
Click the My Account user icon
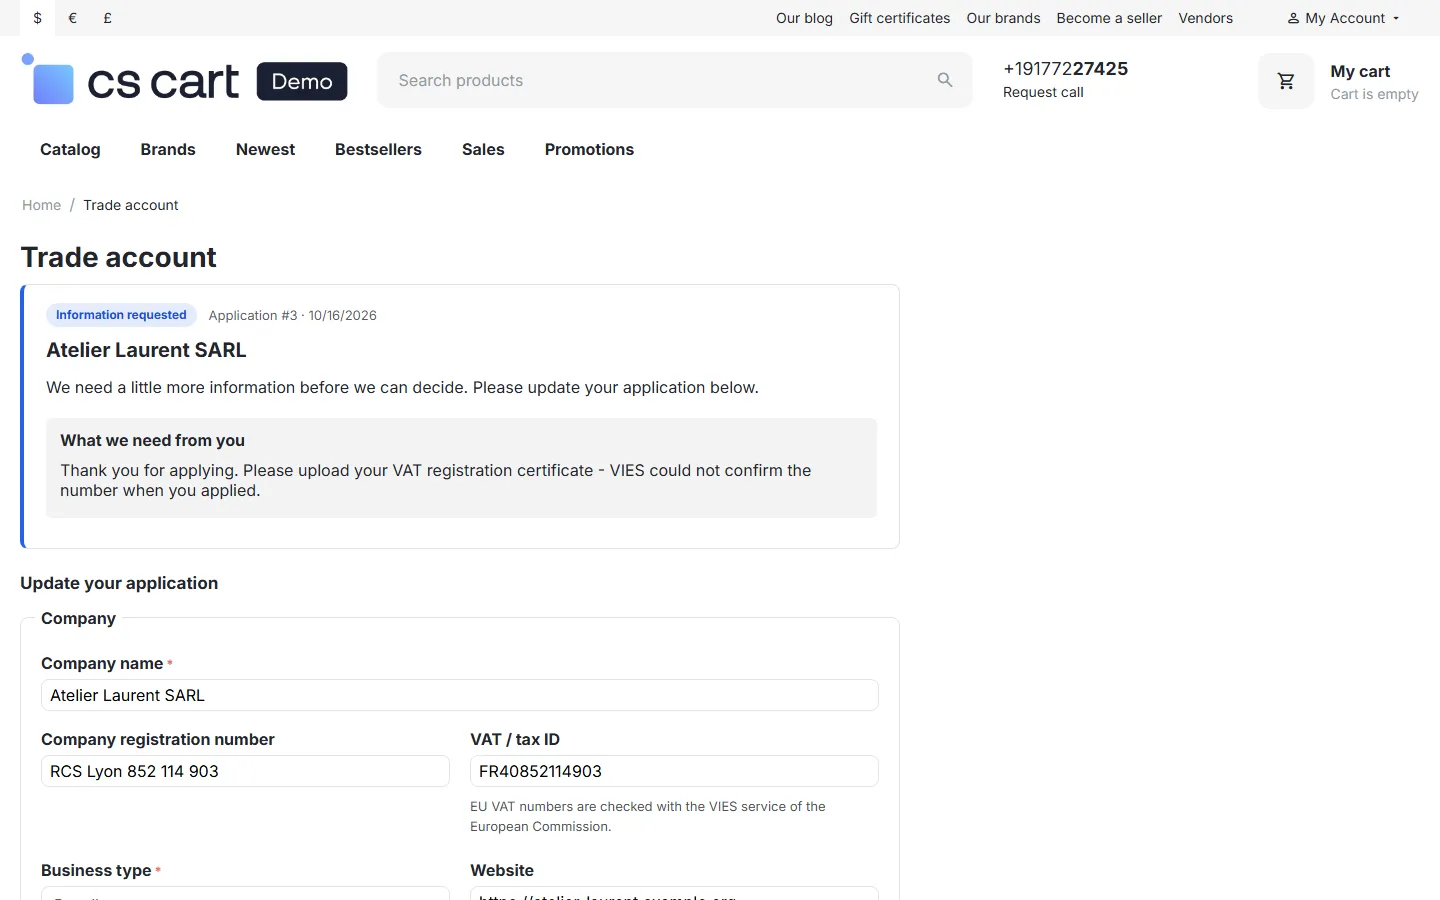click(x=1293, y=18)
